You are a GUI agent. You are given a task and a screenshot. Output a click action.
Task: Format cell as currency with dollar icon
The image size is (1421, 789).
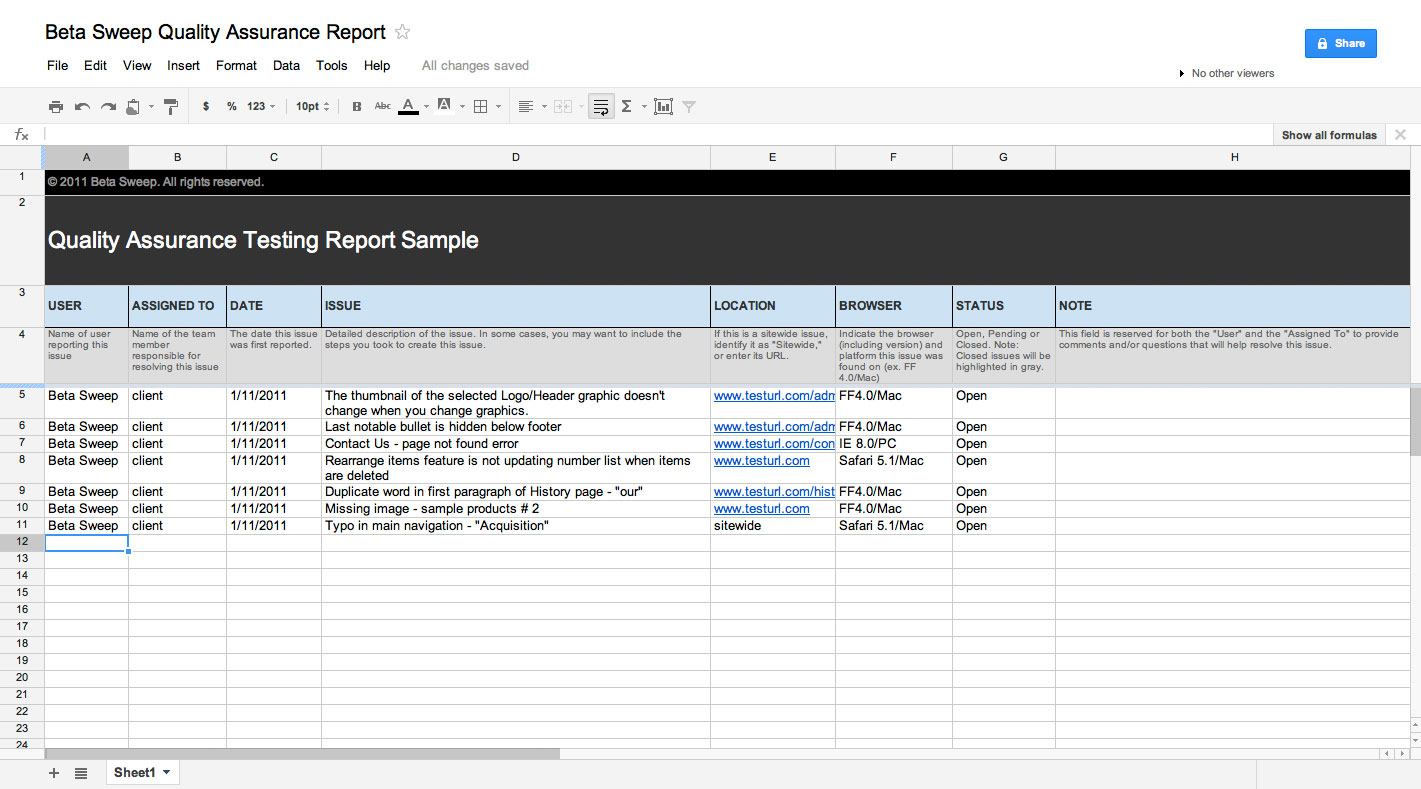tap(206, 106)
